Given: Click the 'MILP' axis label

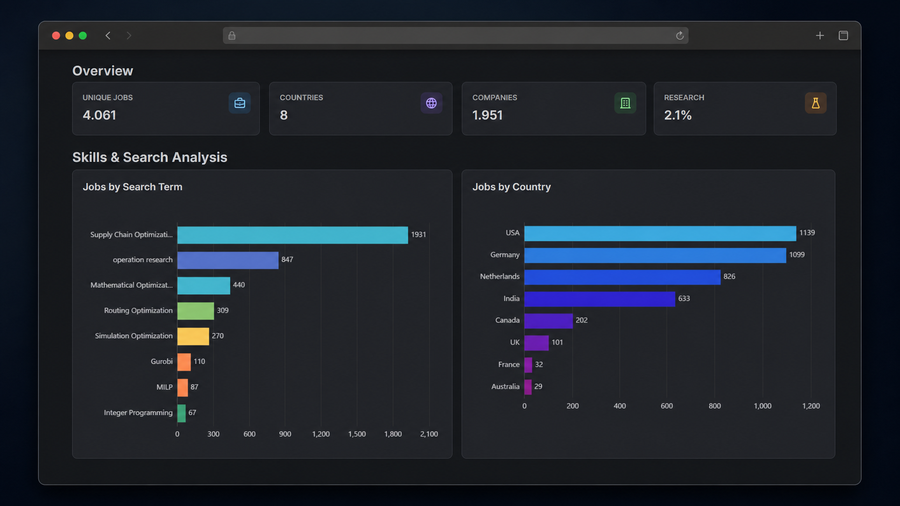Looking at the screenshot, I should tap(164, 387).
